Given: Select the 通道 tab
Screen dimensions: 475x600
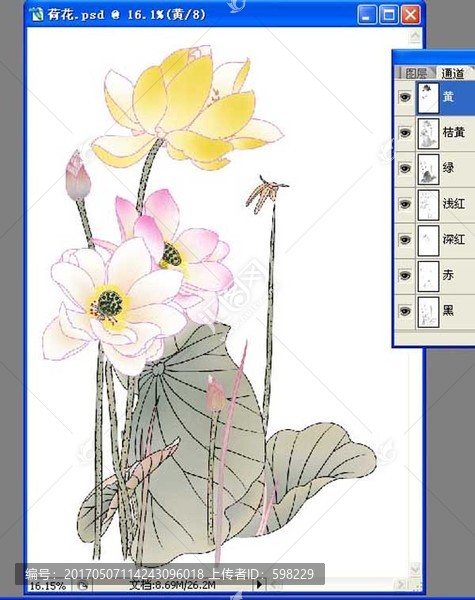Looking at the screenshot, I should pyautogui.click(x=452, y=73).
